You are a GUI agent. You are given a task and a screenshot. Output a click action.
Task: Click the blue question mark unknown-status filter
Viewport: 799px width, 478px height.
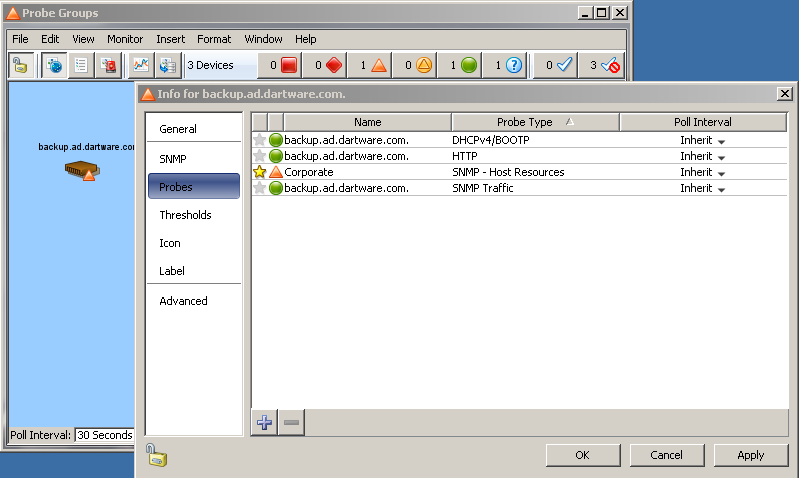tap(514, 65)
